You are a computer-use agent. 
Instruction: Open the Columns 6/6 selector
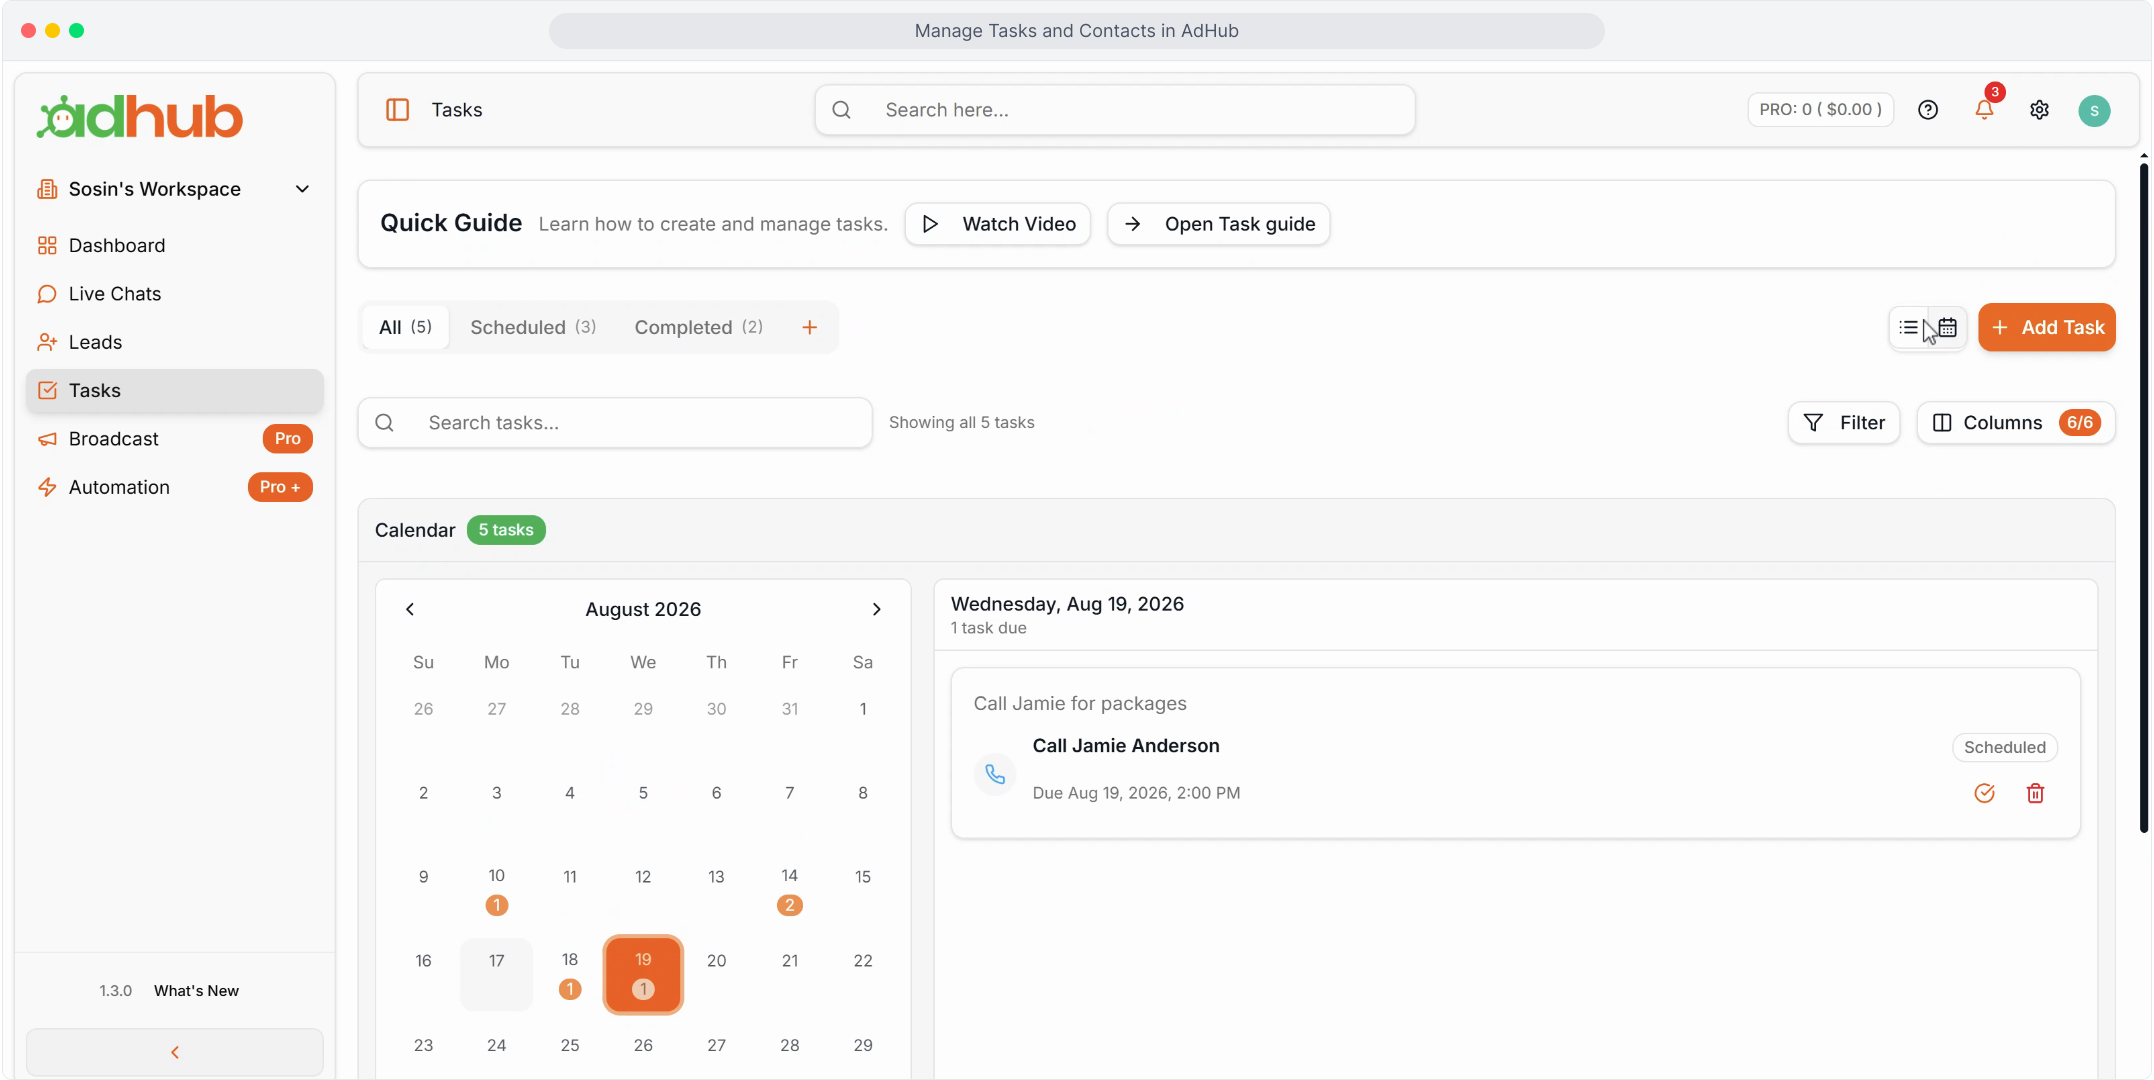(x=2015, y=423)
